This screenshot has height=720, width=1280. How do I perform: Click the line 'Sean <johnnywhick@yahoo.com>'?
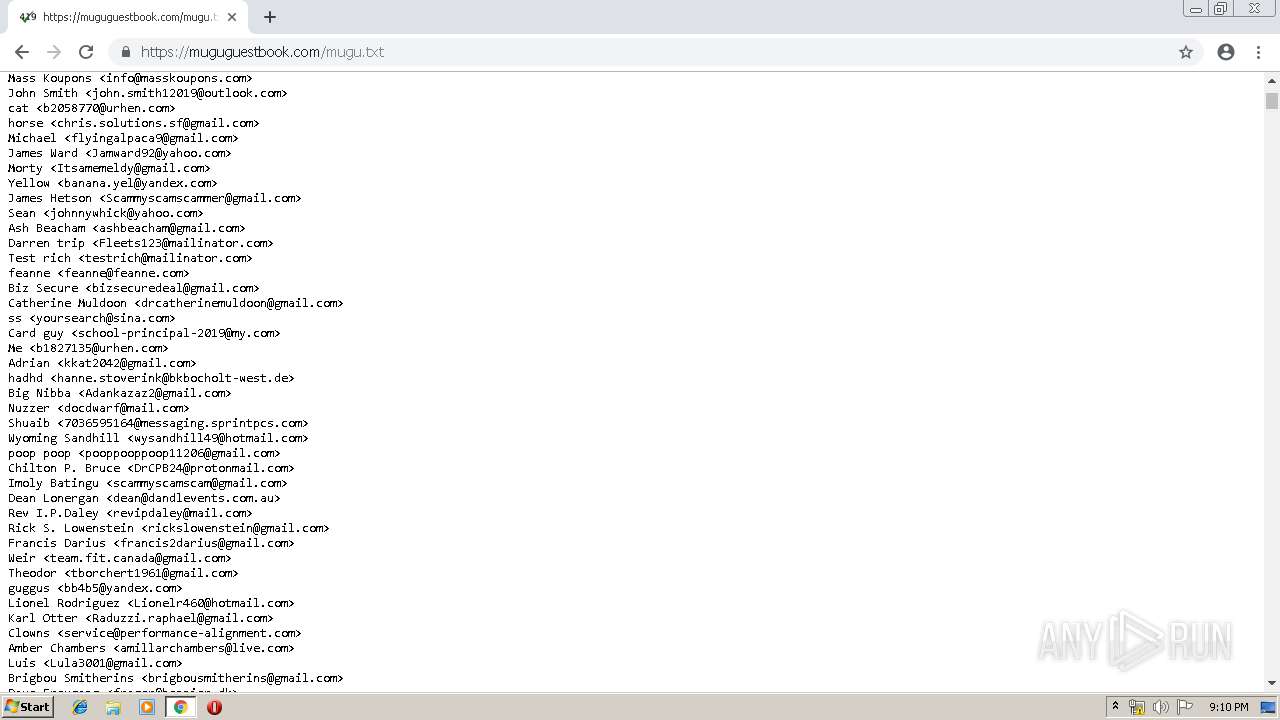tap(106, 213)
